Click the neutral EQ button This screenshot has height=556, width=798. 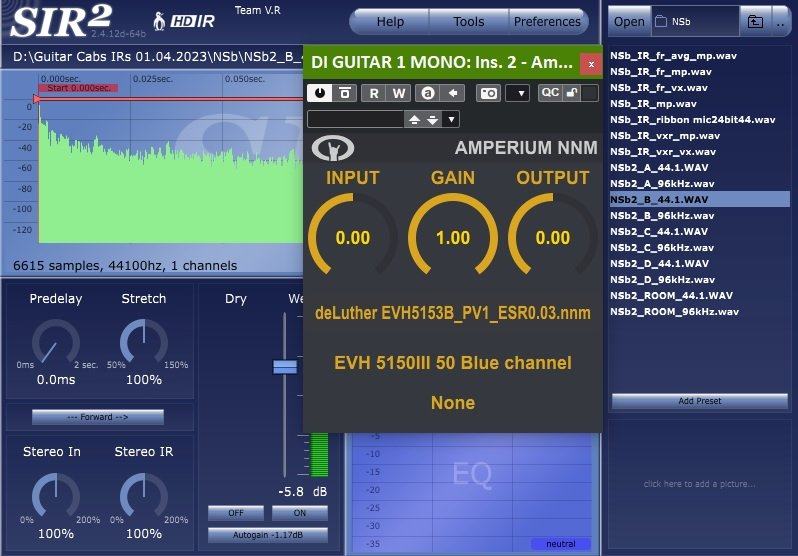tap(560, 544)
